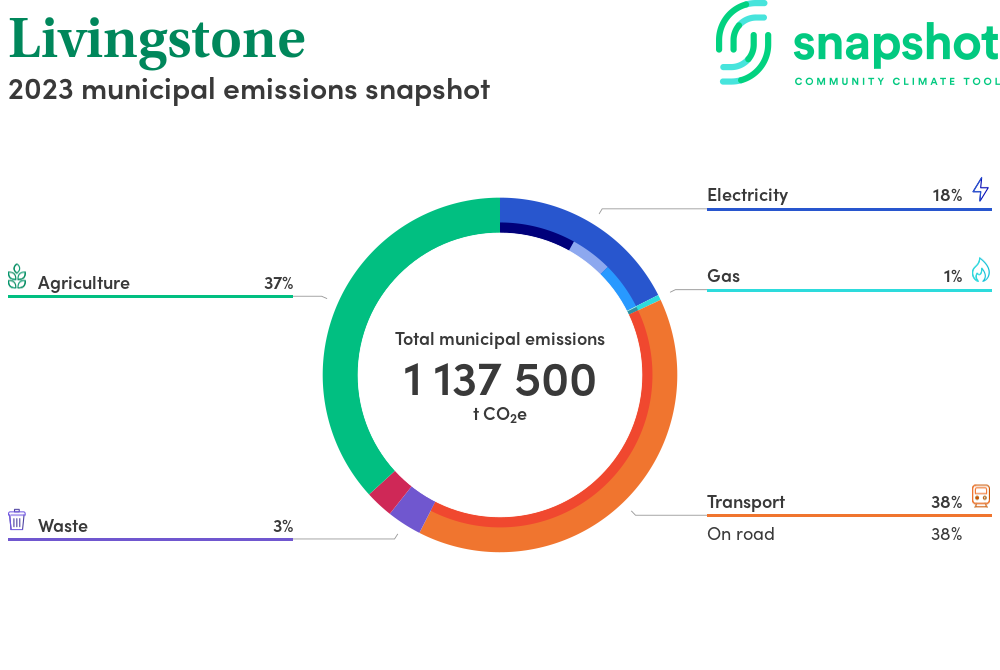Select the Electricity category label
Viewport: 1000px width, 670px height.
747,195
